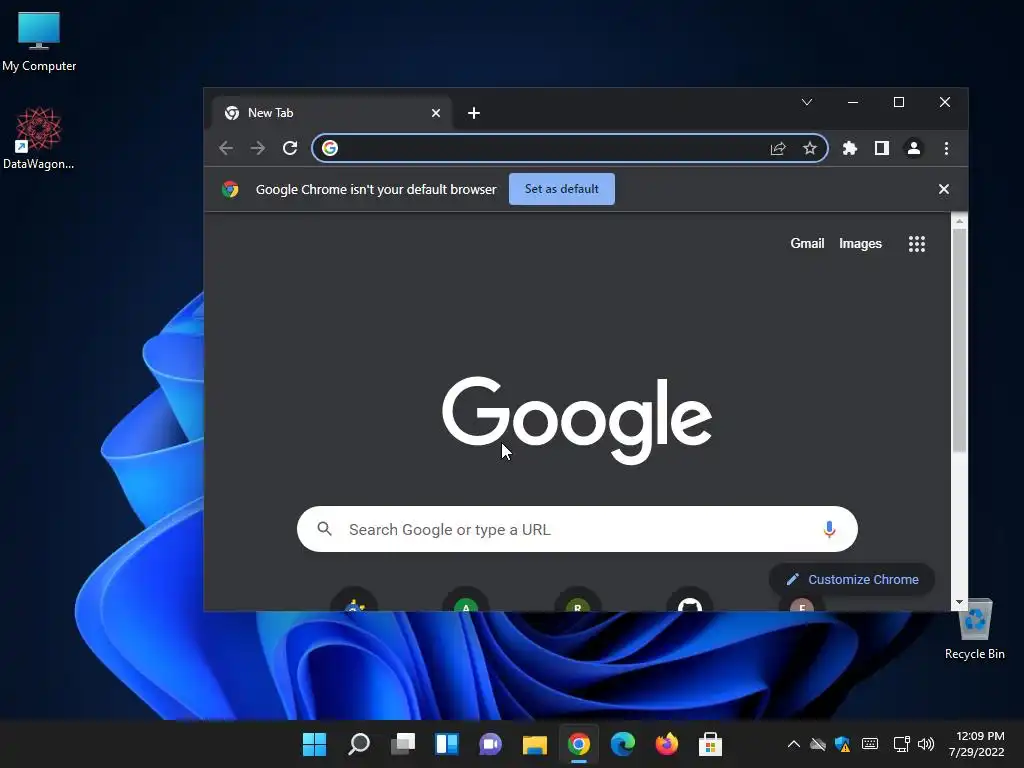The image size is (1024, 768).
Task: Click Chrome's forward navigation arrow
Action: pyautogui.click(x=258, y=148)
